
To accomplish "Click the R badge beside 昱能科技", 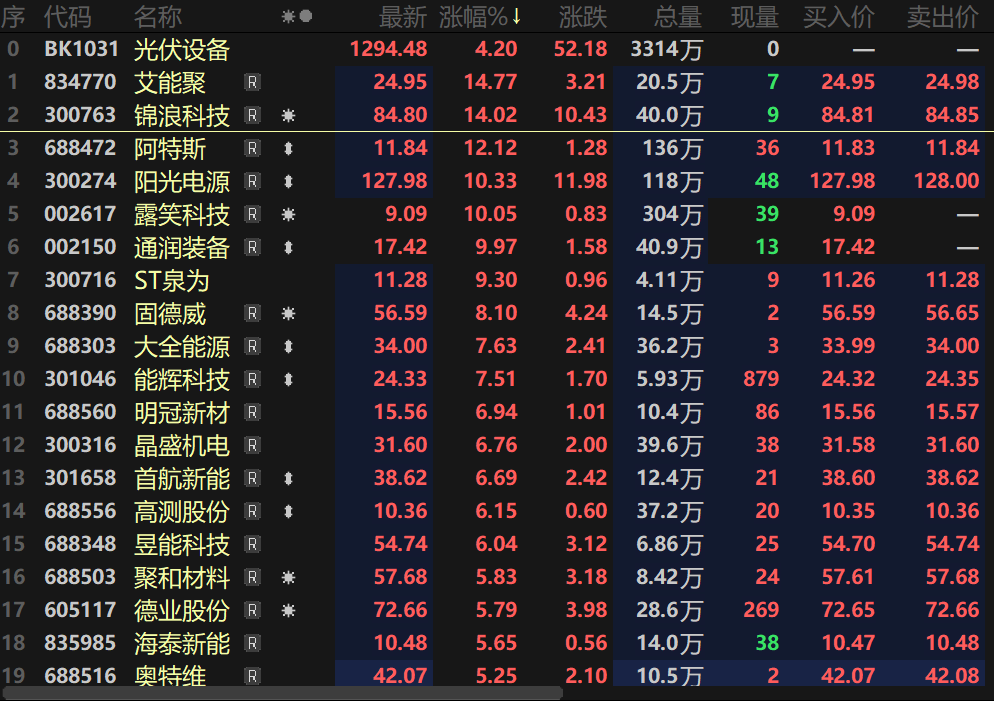I will tap(252, 544).
